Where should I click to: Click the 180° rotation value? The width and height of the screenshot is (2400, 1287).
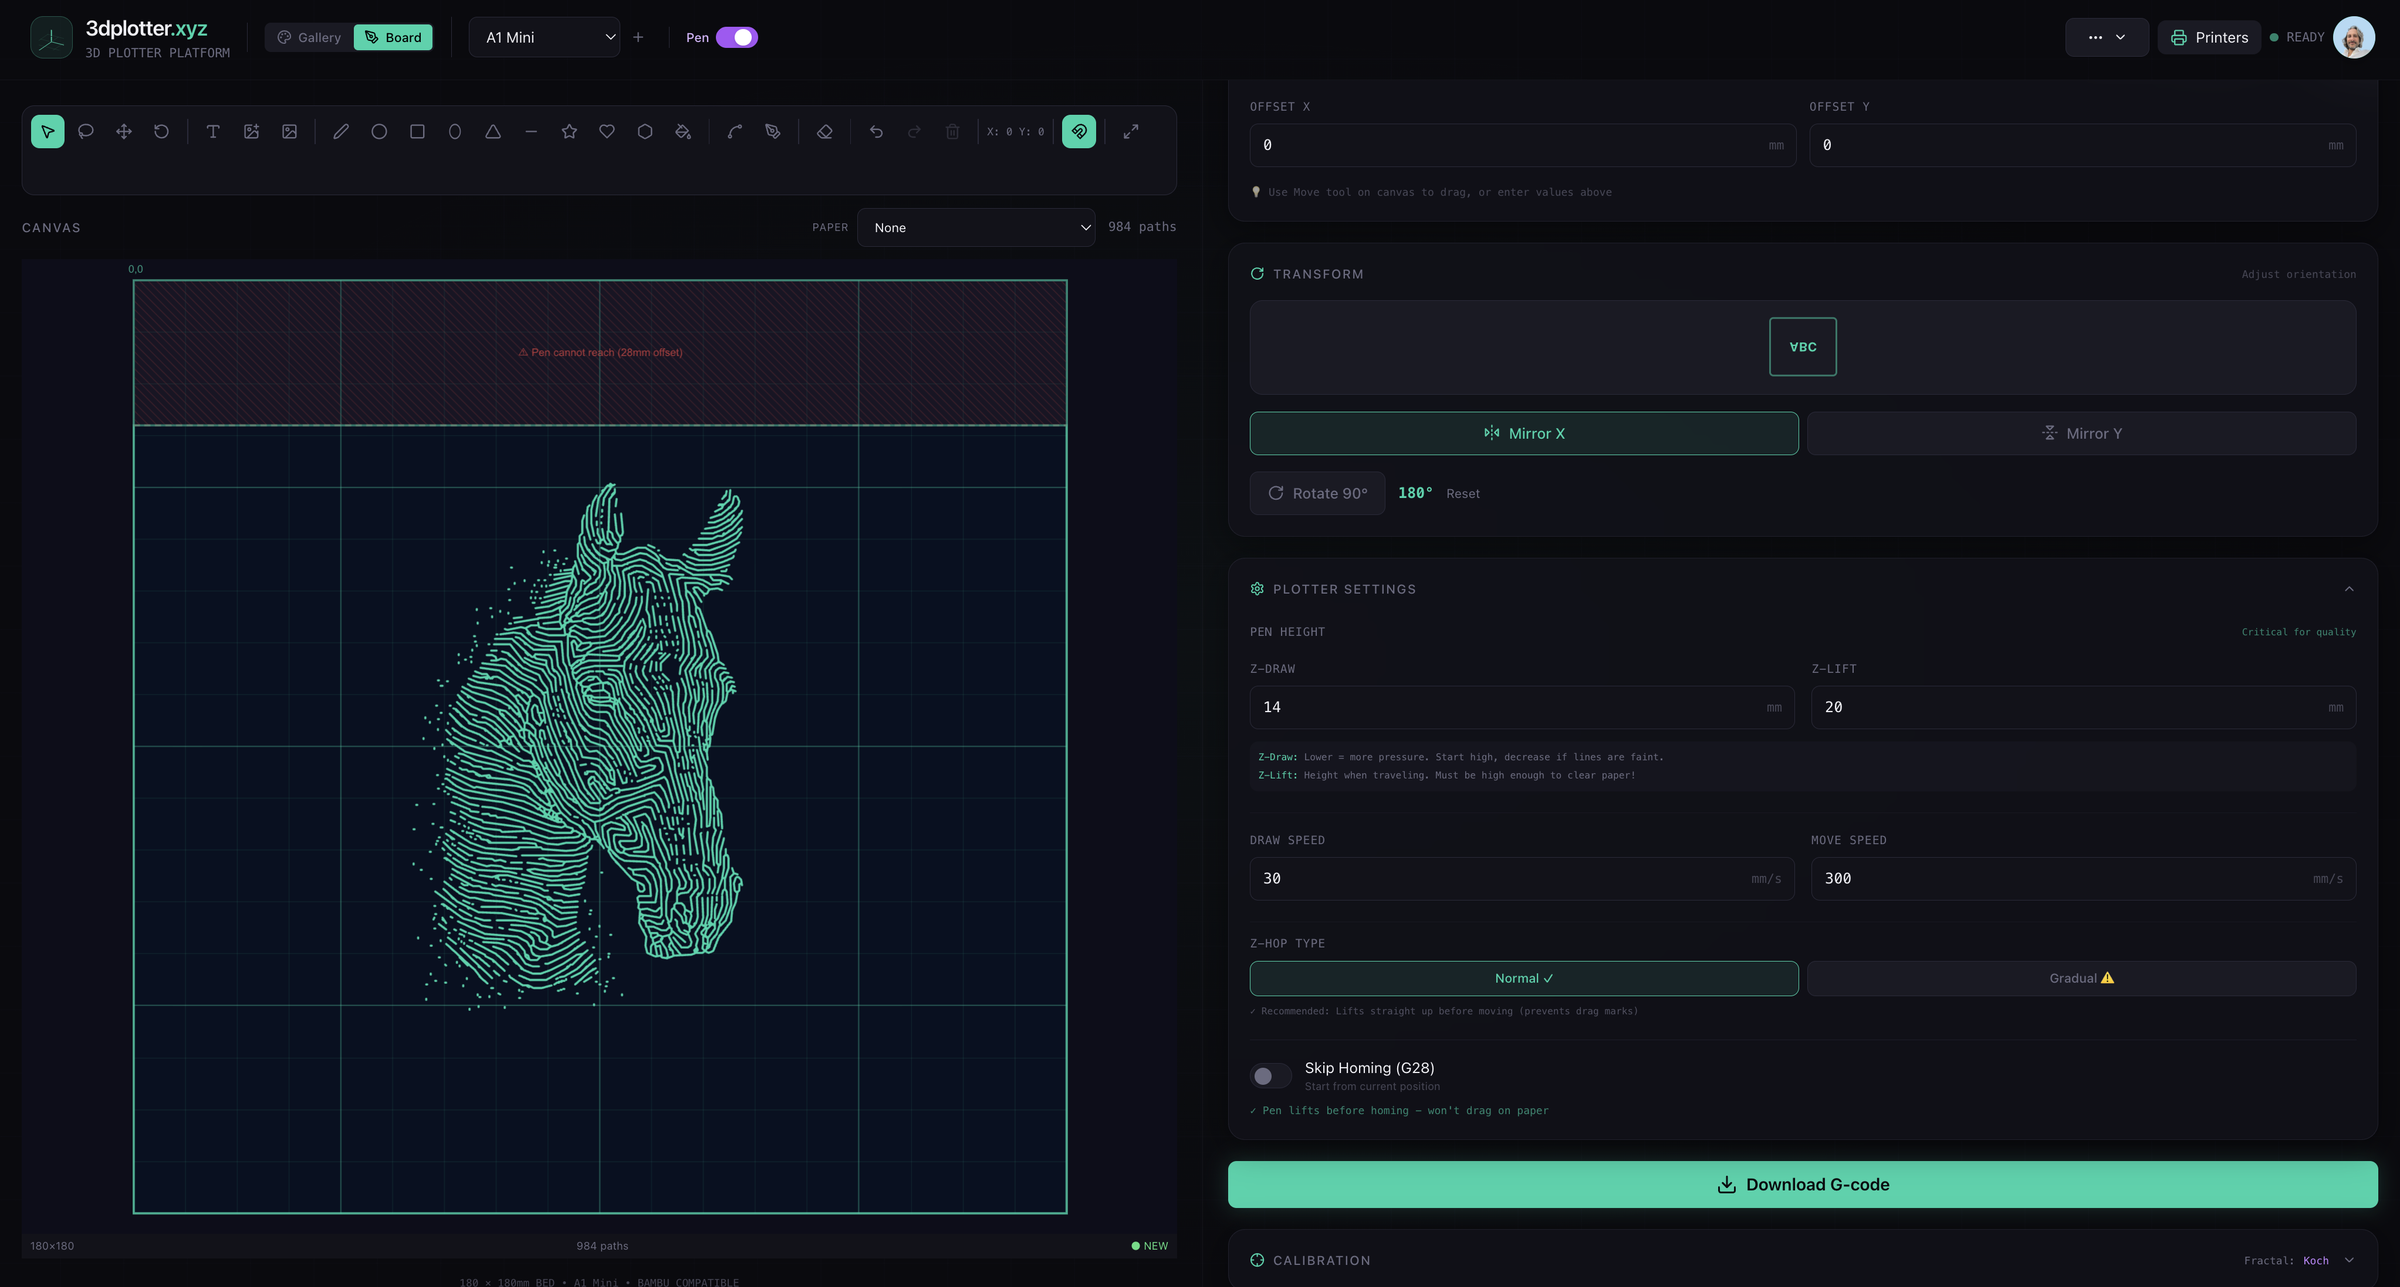(x=1415, y=494)
